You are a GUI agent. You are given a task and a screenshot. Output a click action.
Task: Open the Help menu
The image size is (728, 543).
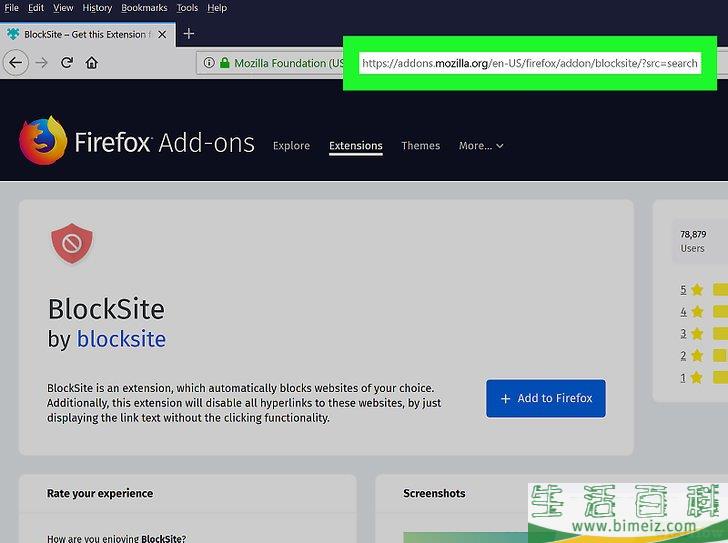(217, 8)
